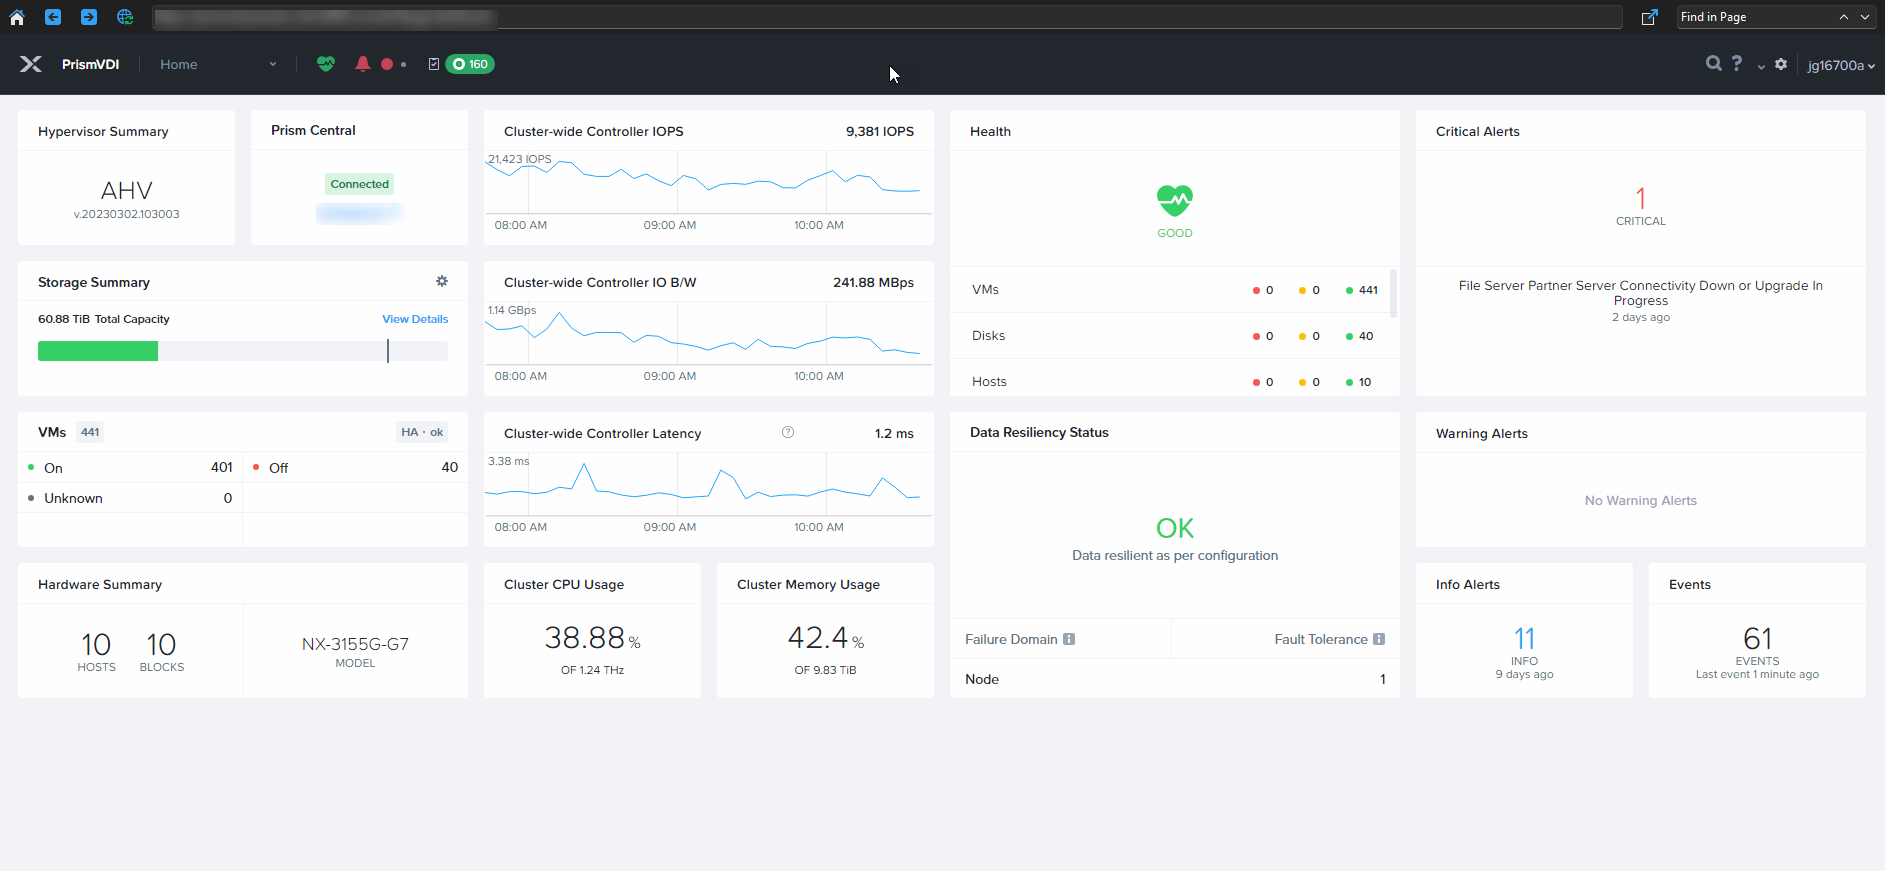Open the File Server critical alert message
The height and width of the screenshot is (871, 1885).
1640,293
